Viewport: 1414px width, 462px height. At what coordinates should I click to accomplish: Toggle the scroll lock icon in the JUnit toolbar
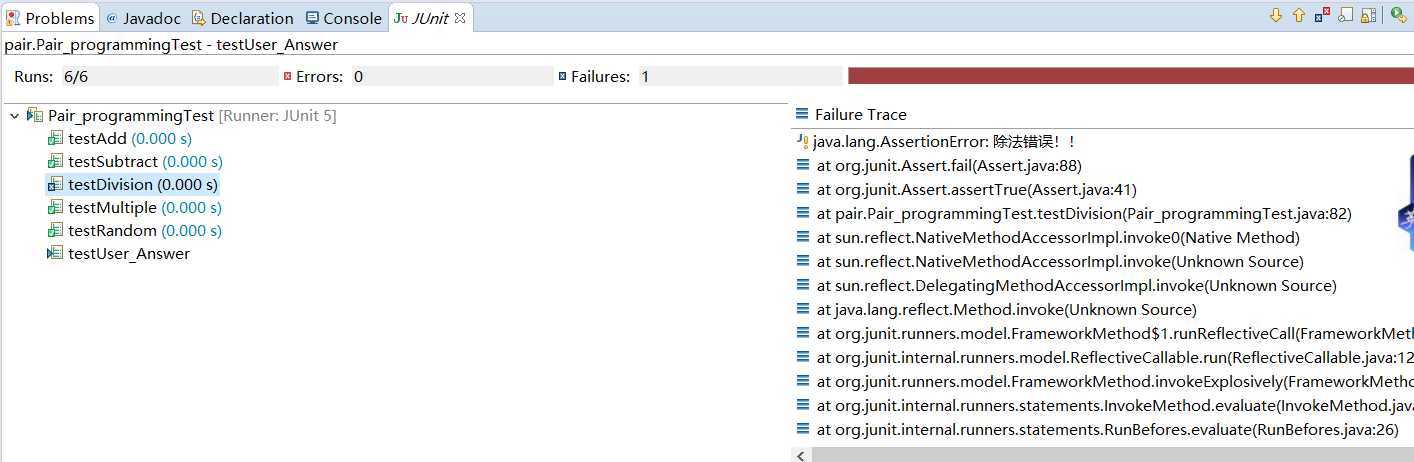(1368, 16)
